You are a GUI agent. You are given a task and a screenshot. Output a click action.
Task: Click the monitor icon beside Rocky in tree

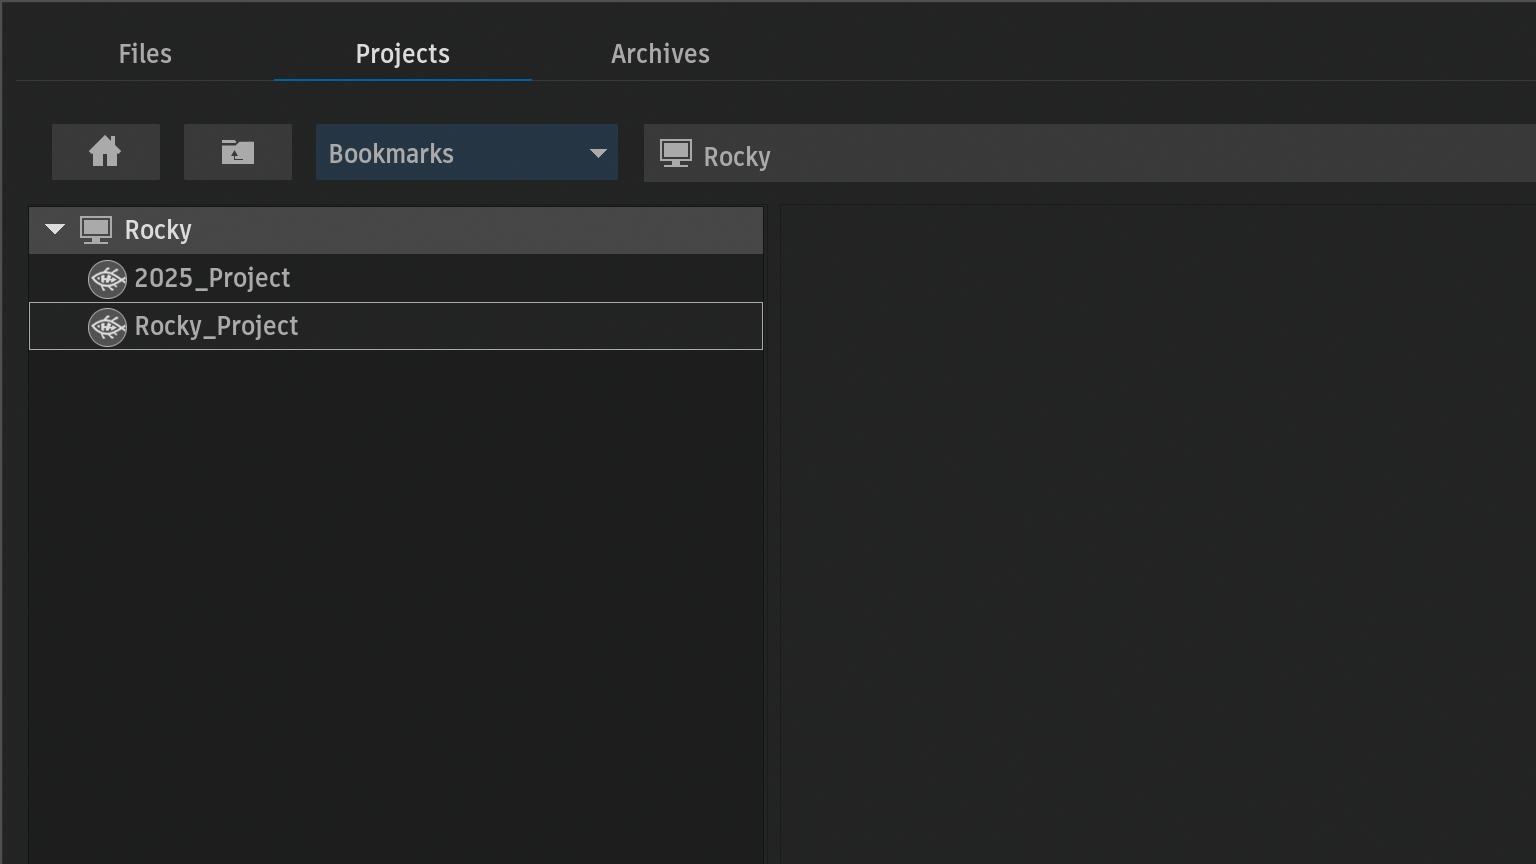click(x=96, y=230)
